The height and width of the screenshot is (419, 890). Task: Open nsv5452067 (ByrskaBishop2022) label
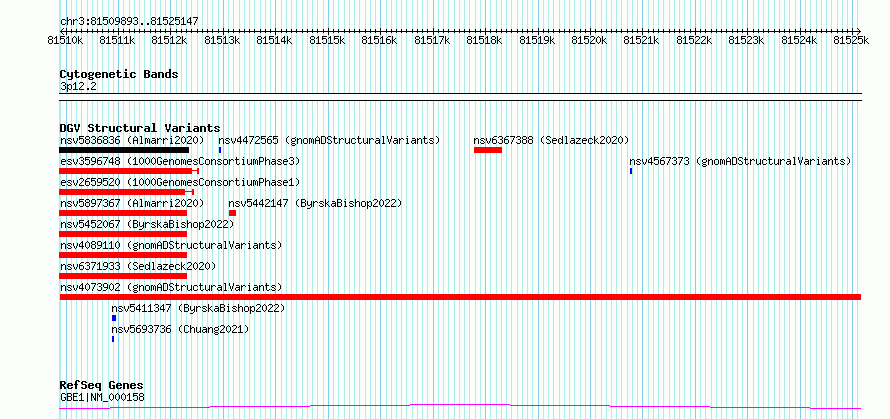147,224
